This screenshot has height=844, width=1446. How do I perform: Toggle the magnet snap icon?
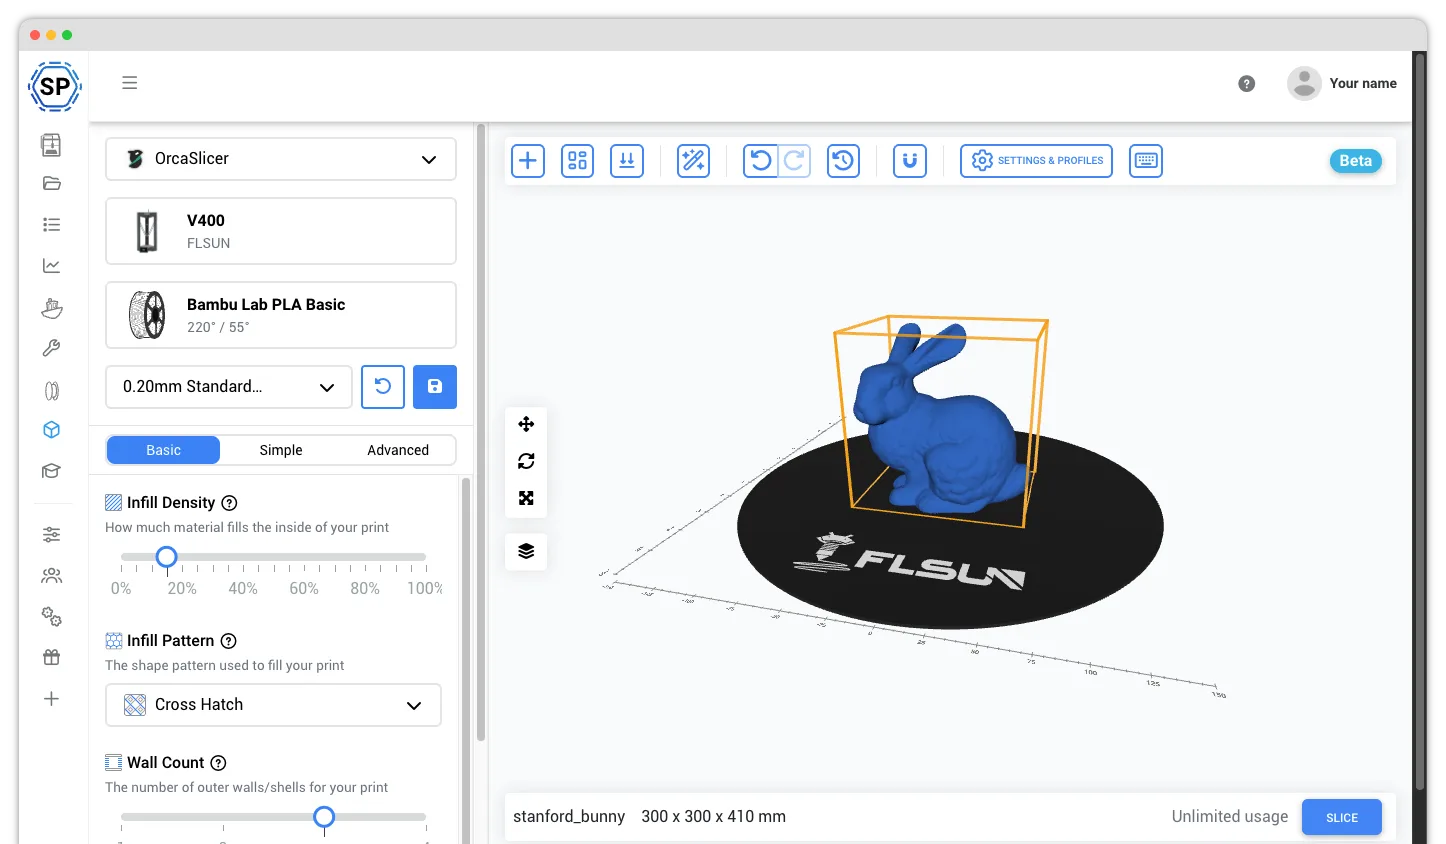910,161
